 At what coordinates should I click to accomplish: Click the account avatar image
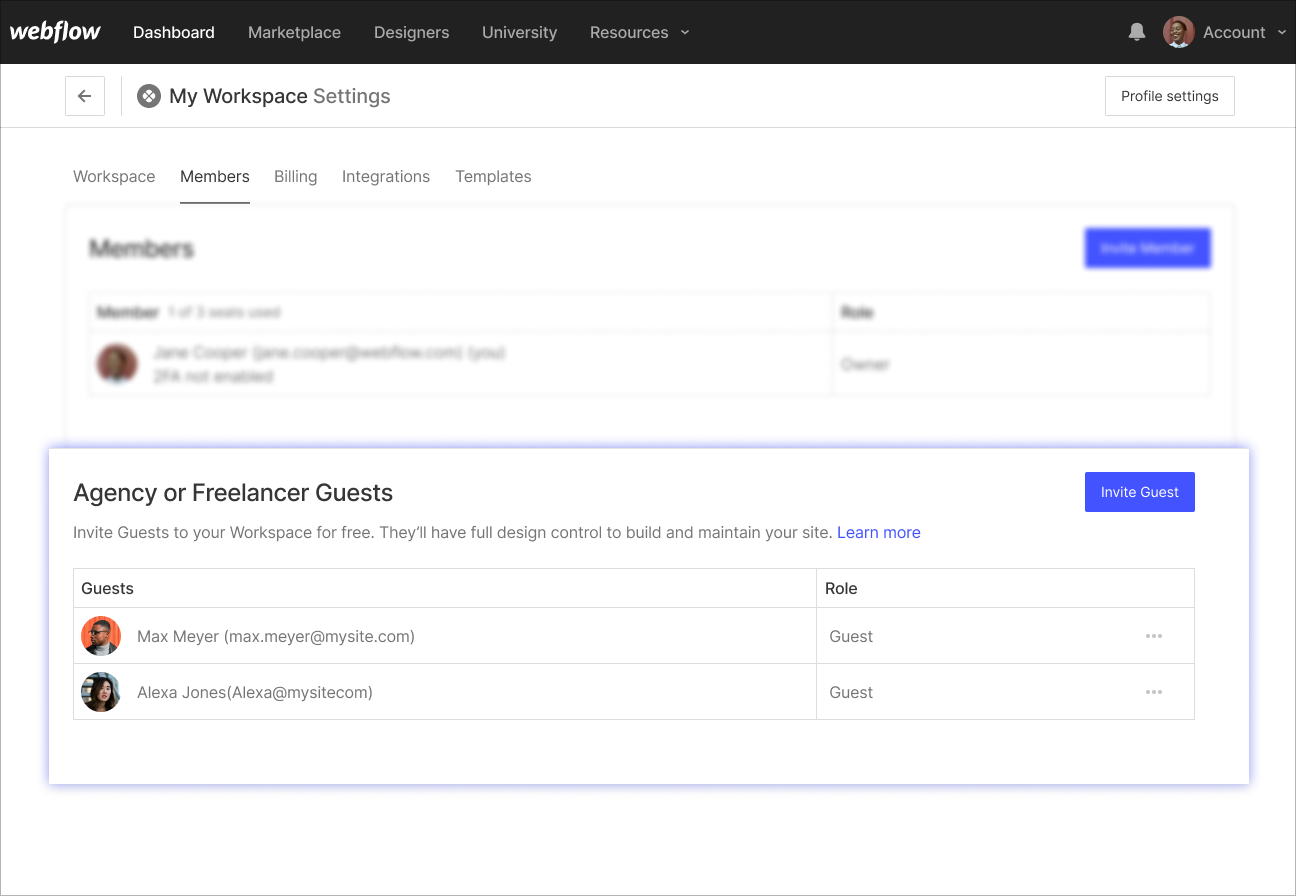tap(1178, 32)
